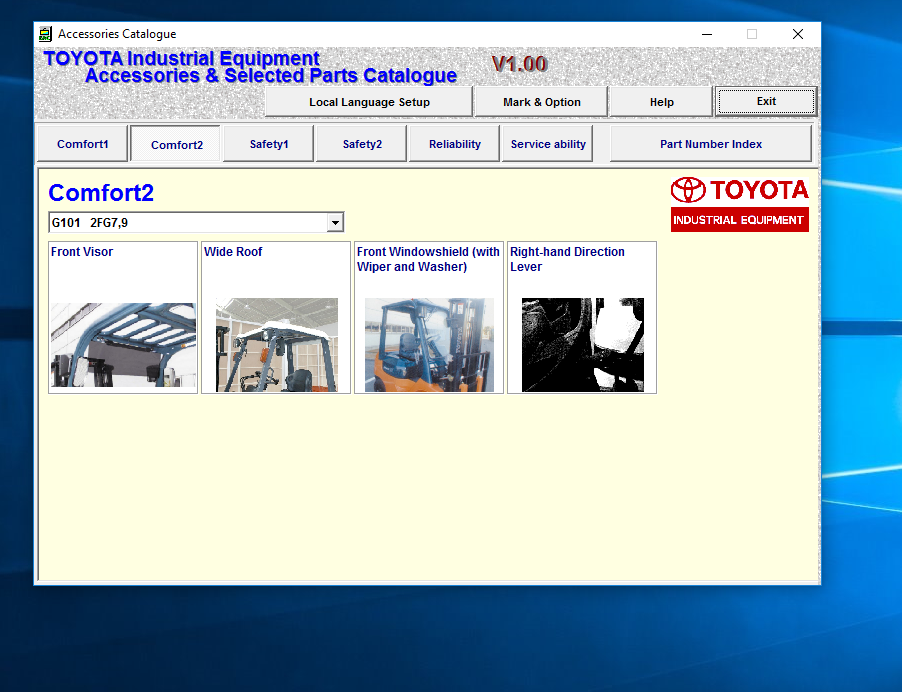Go to the Reliability tab
Viewport: 902px width, 692px height.
[x=454, y=144]
